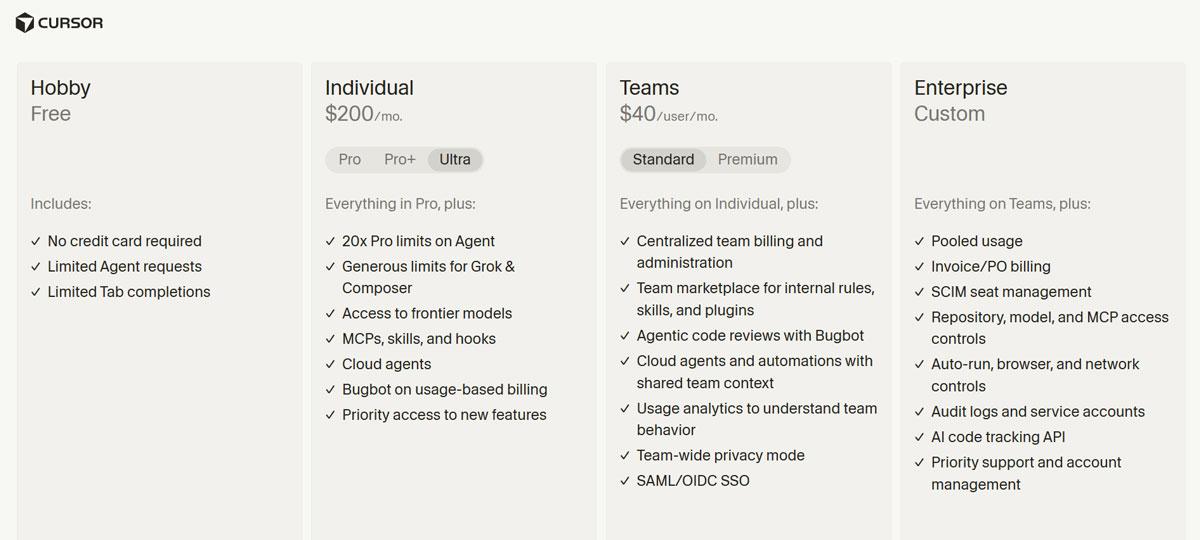This screenshot has height=540, width=1200.
Task: Select the Ultra plan toggle
Action: click(455, 159)
